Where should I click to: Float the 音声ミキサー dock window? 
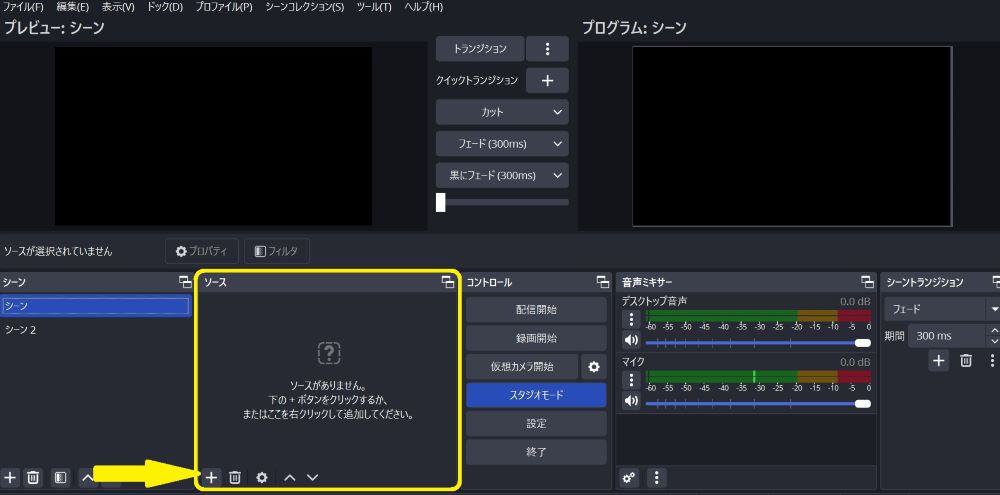tap(867, 282)
